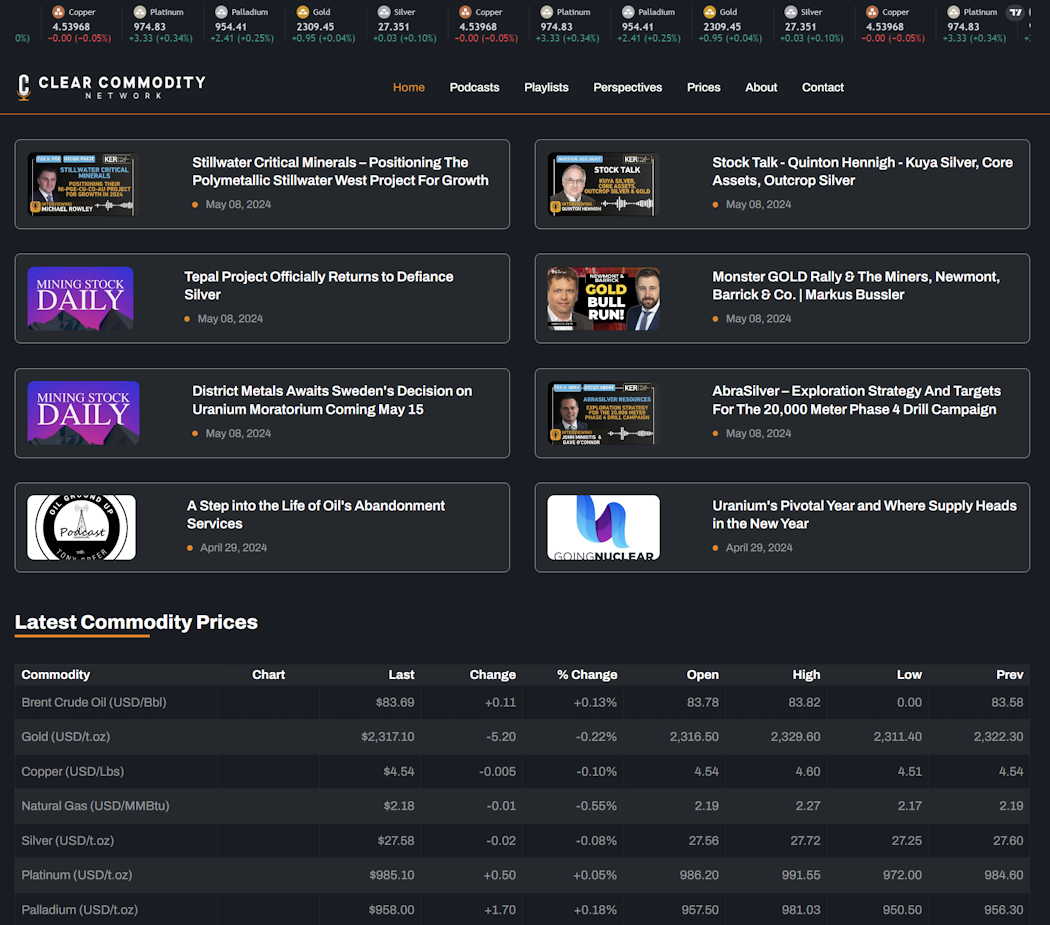Click the TradingView logo in ticker bar
The width and height of the screenshot is (1050, 925).
[1017, 13]
